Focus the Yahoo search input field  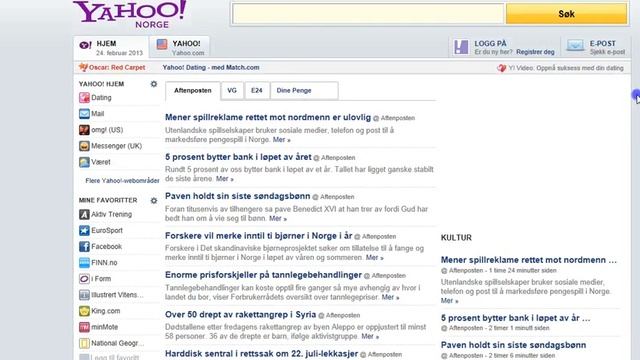tap(368, 14)
